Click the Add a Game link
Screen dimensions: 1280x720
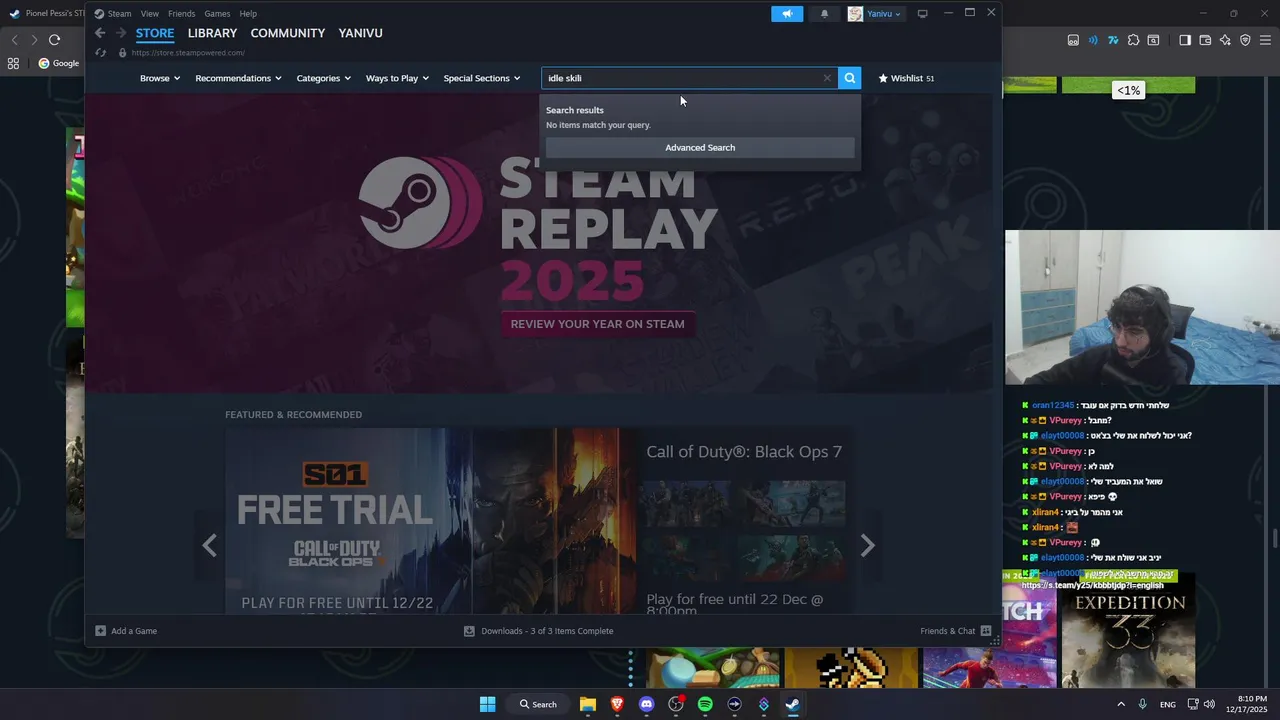tap(134, 631)
